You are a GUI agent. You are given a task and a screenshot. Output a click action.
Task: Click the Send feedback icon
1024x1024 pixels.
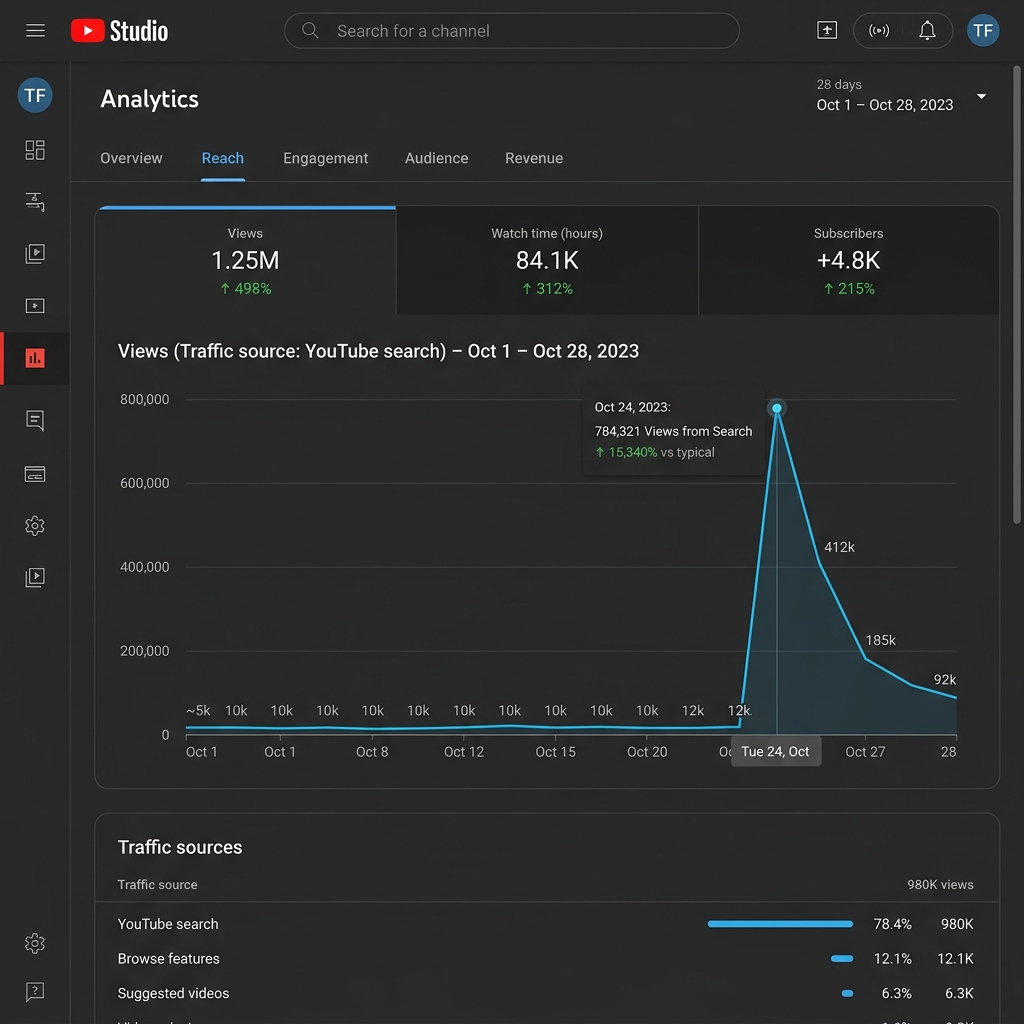35,992
